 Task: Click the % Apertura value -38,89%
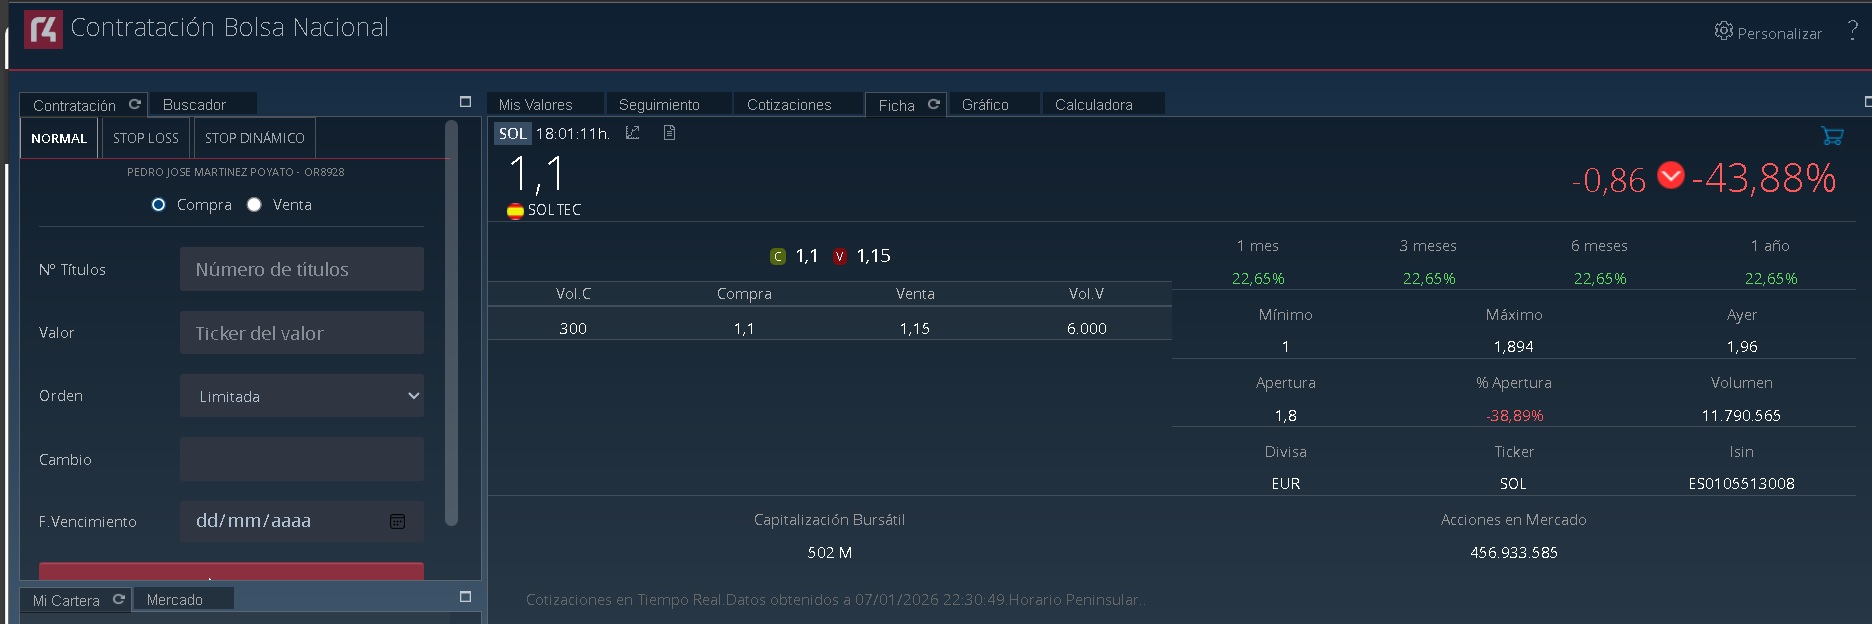coord(1514,415)
